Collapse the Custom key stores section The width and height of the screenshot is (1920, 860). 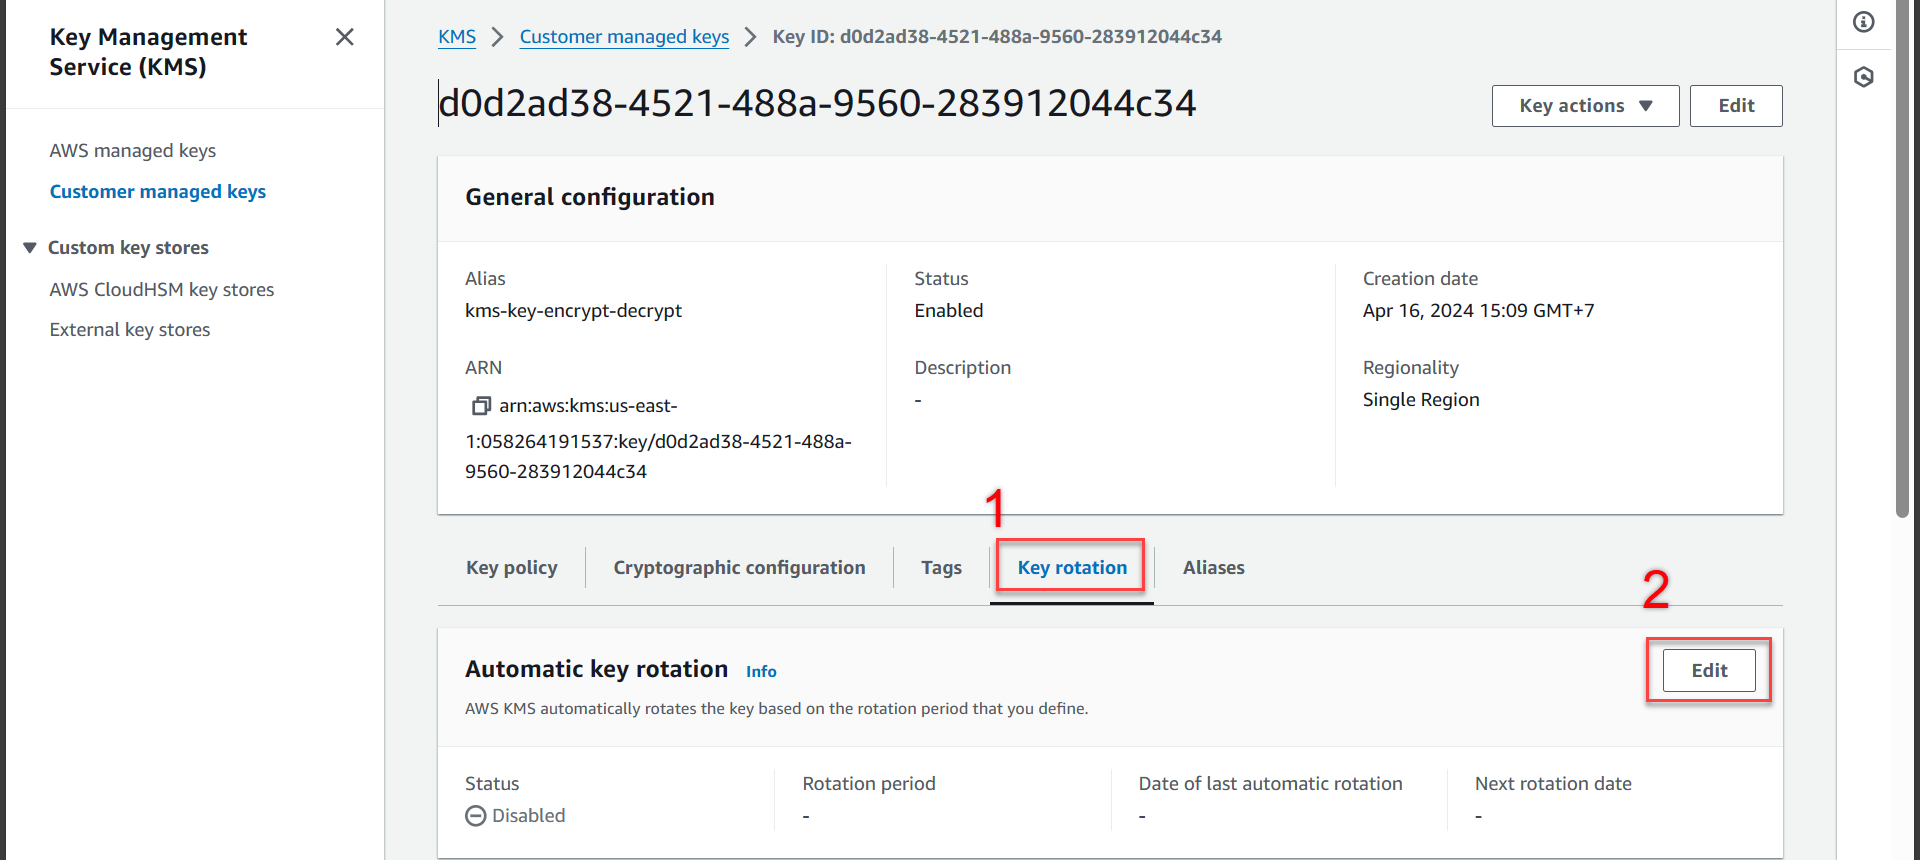pos(30,248)
